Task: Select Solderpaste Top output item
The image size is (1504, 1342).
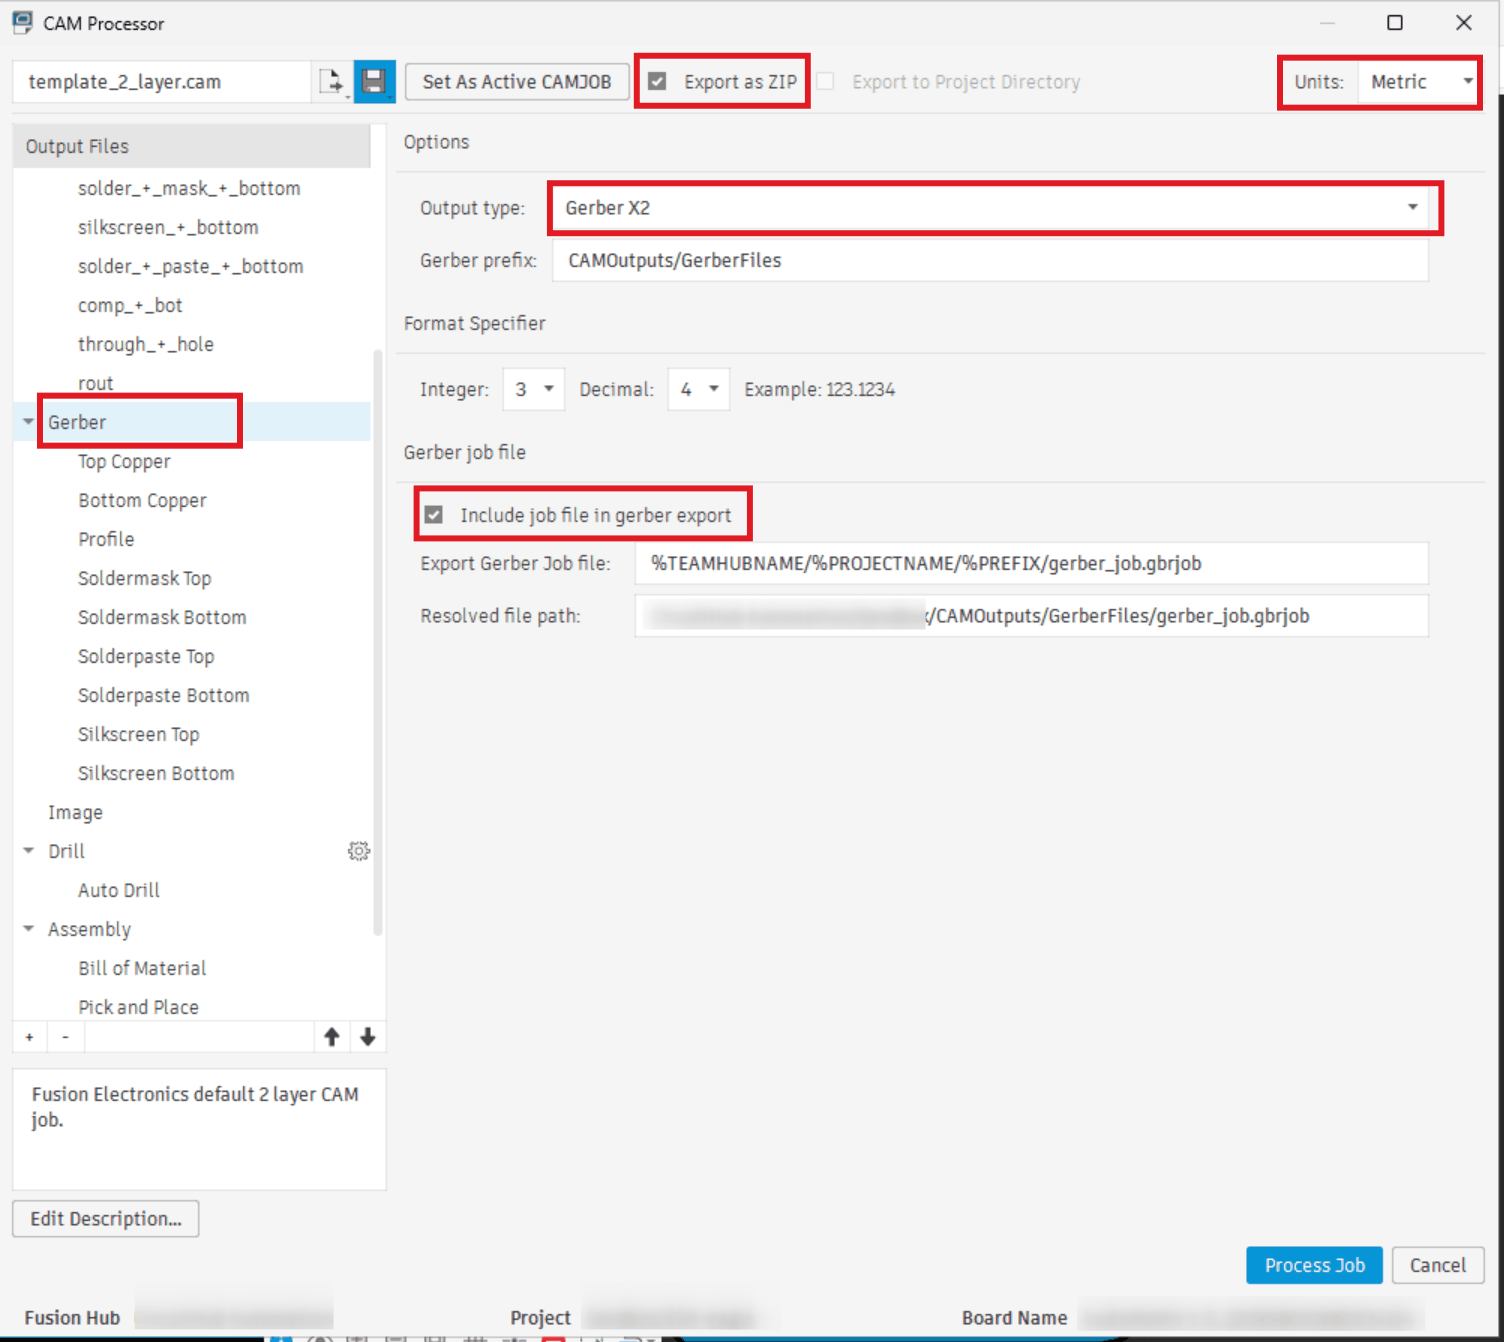Action: [146, 656]
